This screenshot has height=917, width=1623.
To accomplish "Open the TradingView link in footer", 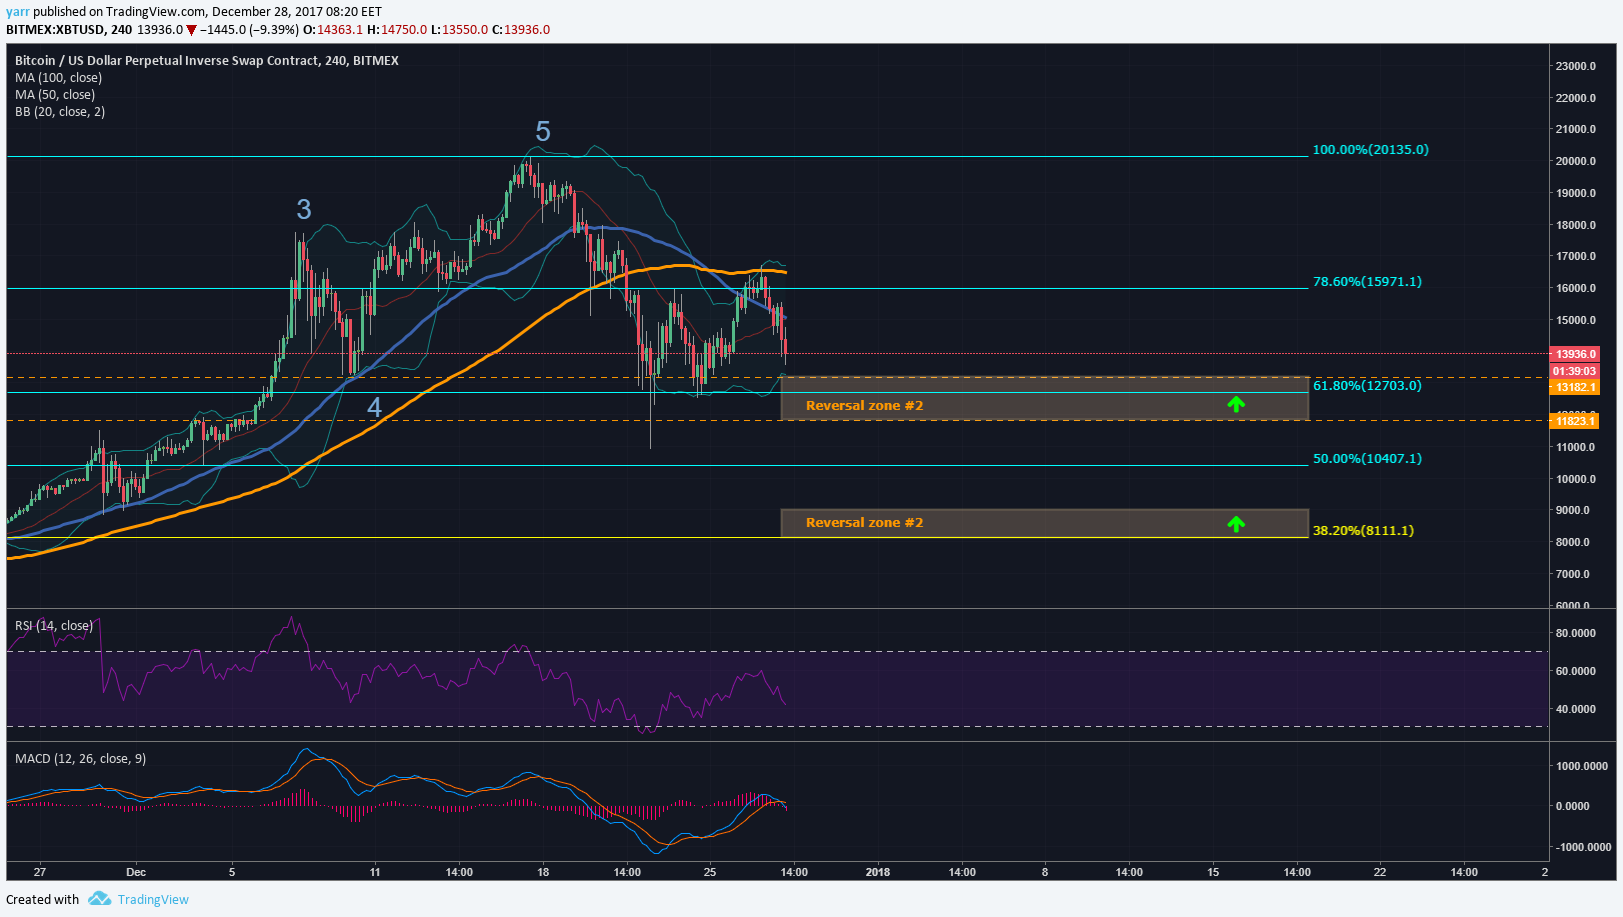I will (x=153, y=899).
